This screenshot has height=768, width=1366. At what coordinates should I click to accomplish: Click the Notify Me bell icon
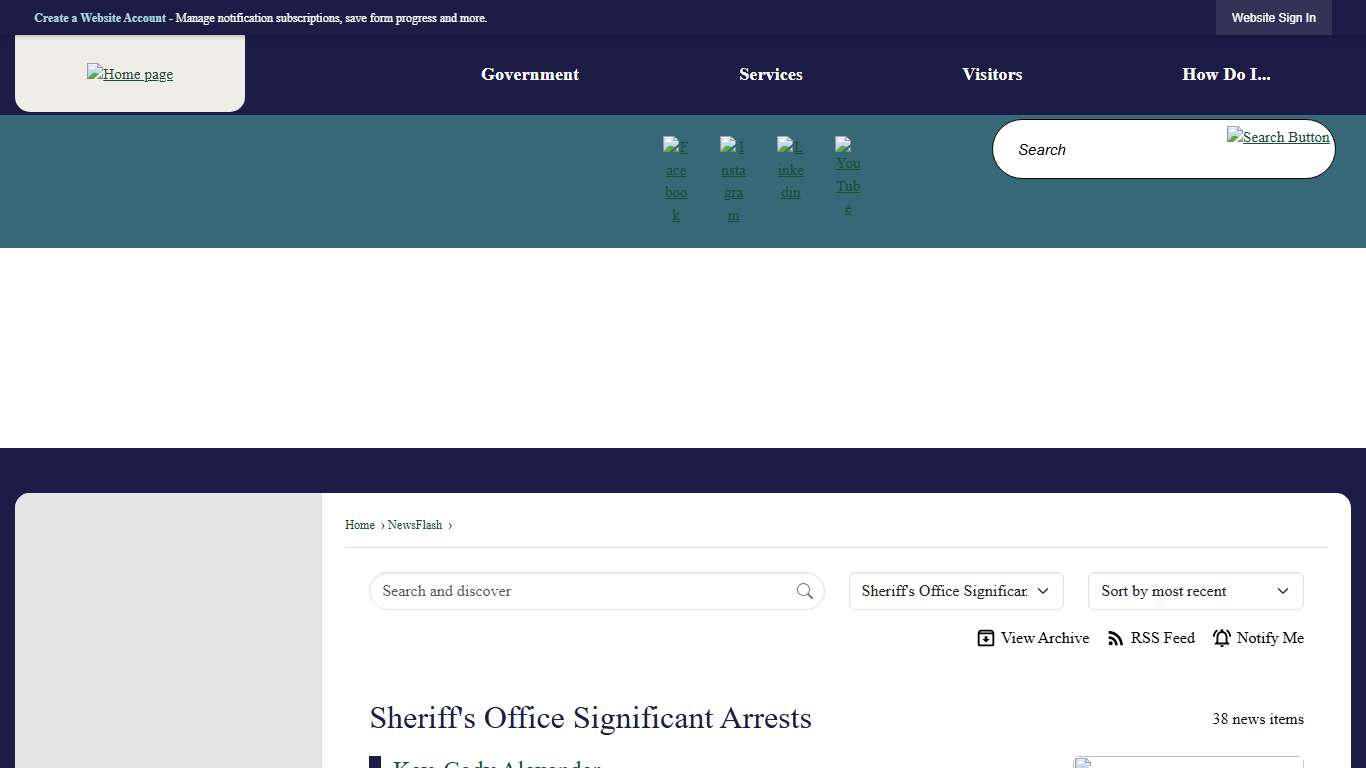pyautogui.click(x=1222, y=638)
